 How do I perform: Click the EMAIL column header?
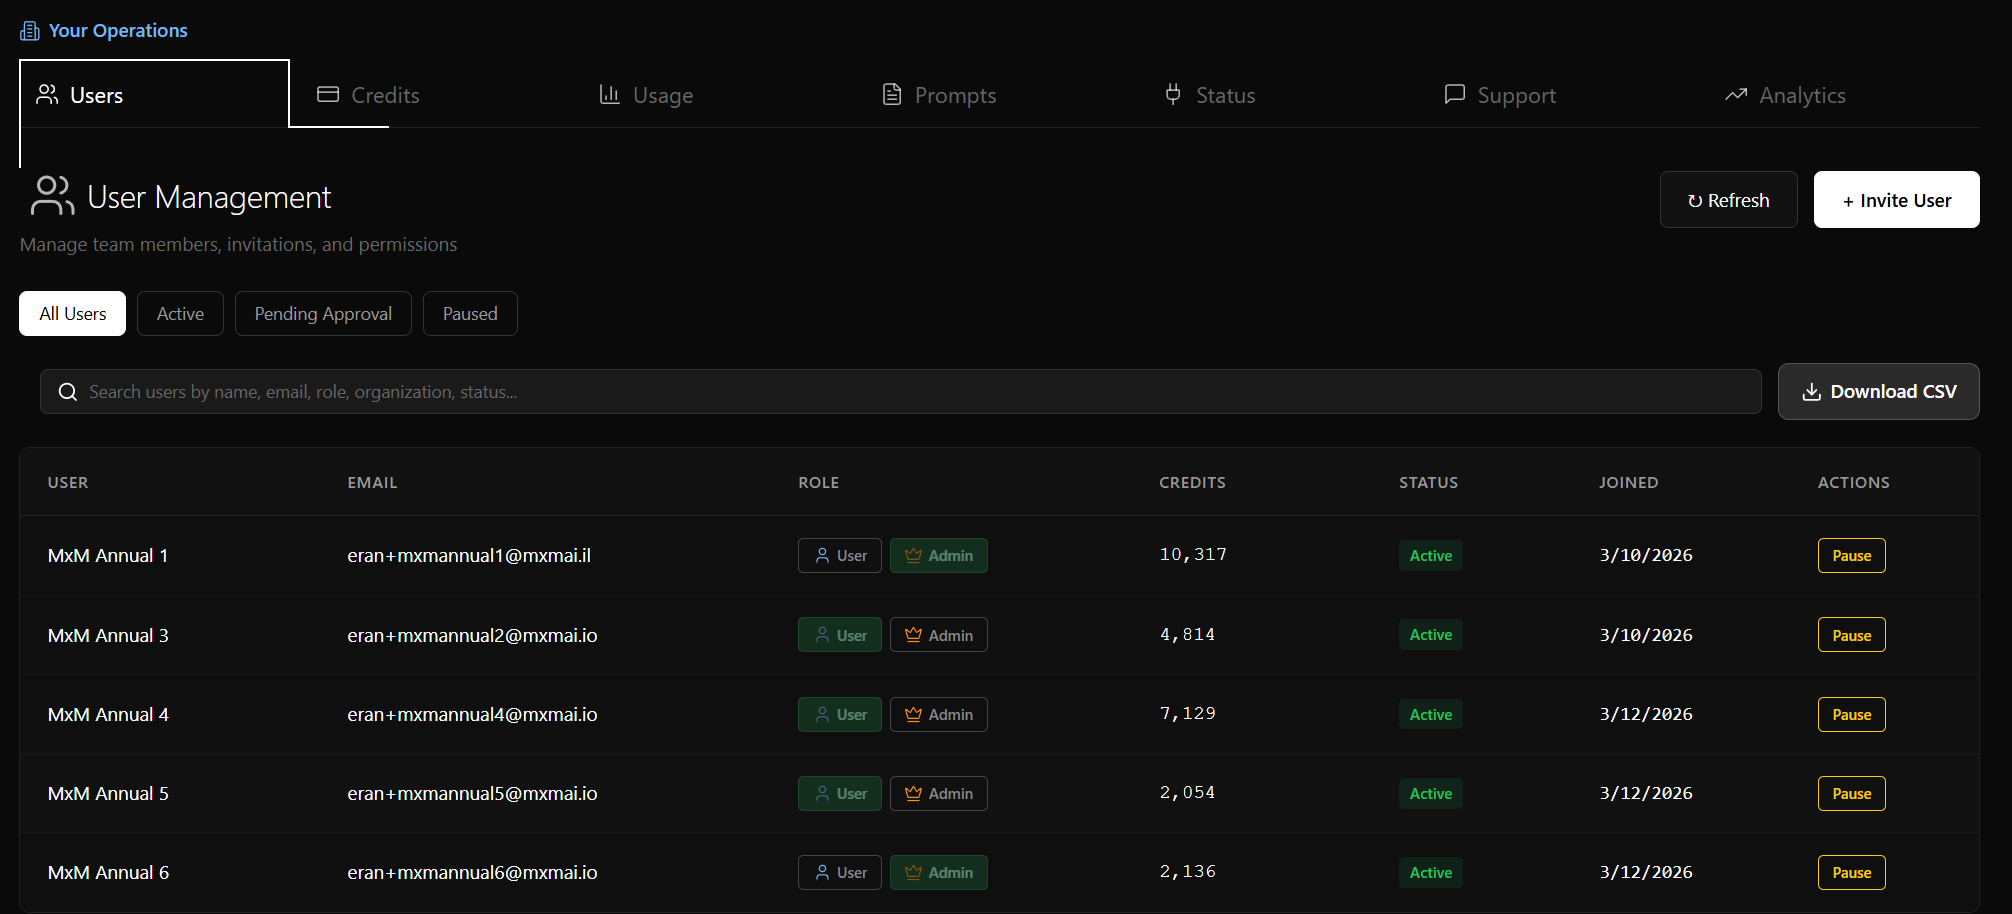pos(372,482)
